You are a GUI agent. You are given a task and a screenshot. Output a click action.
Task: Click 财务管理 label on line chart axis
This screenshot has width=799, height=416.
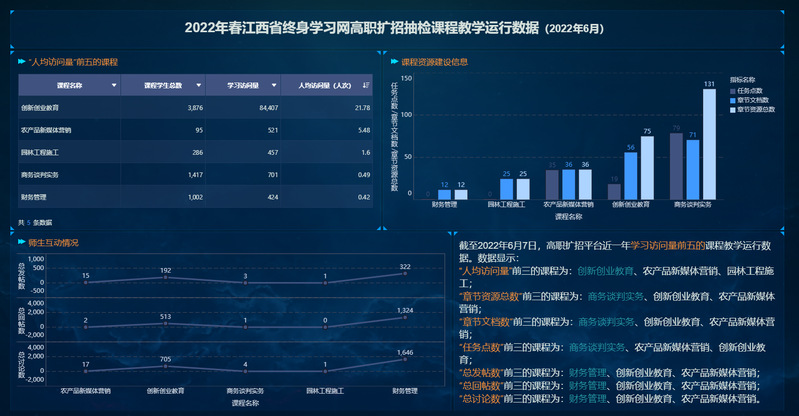(405, 391)
